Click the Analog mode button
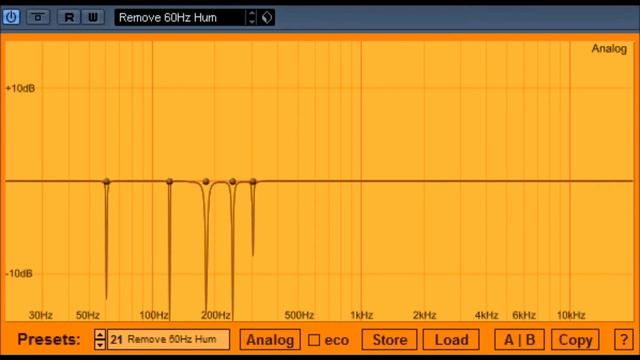 (270, 340)
